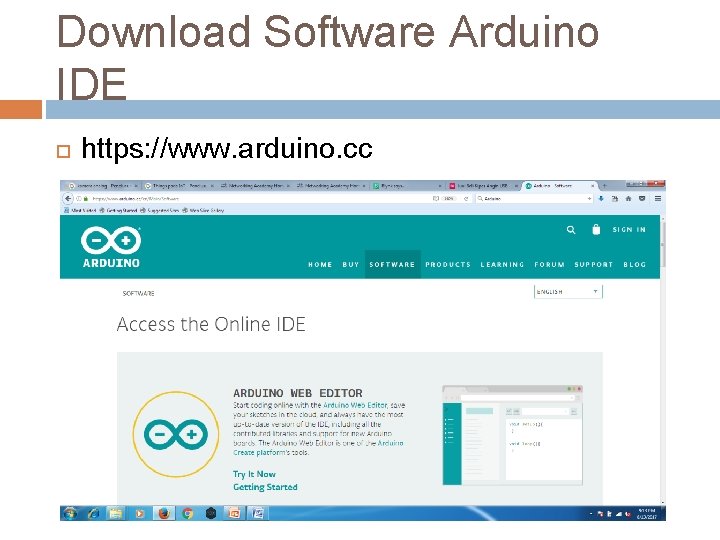
Task: Click the web editor preview screenshot
Action: tap(512, 435)
